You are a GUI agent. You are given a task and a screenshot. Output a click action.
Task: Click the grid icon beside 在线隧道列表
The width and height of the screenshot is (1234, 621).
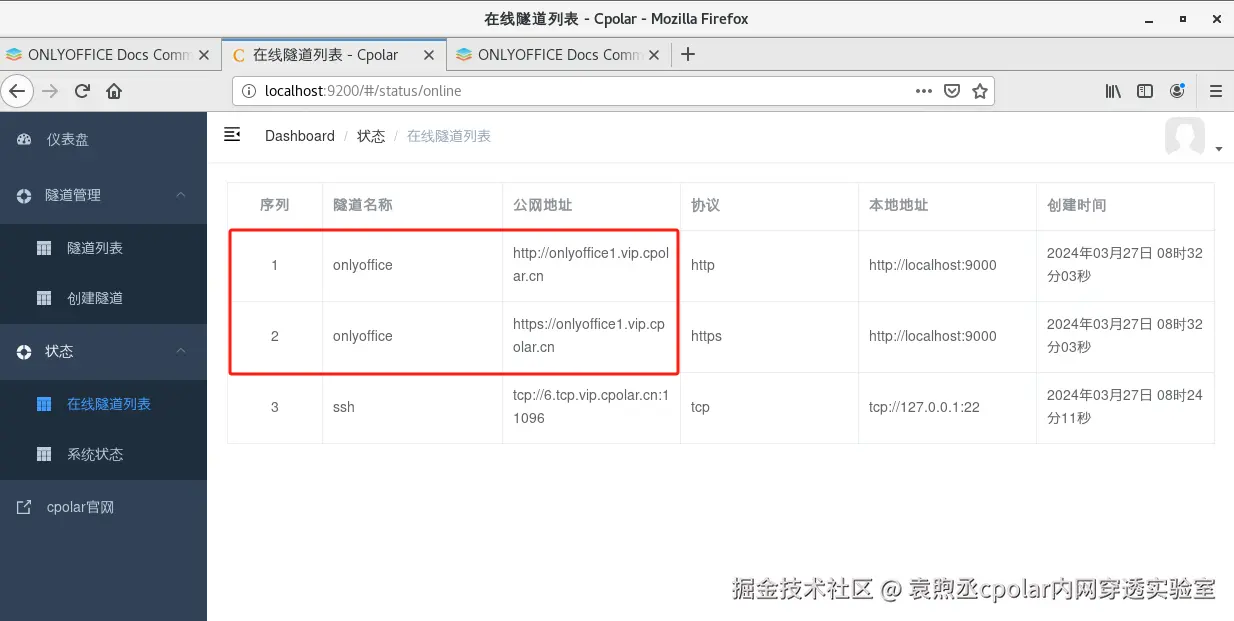[x=44, y=404]
